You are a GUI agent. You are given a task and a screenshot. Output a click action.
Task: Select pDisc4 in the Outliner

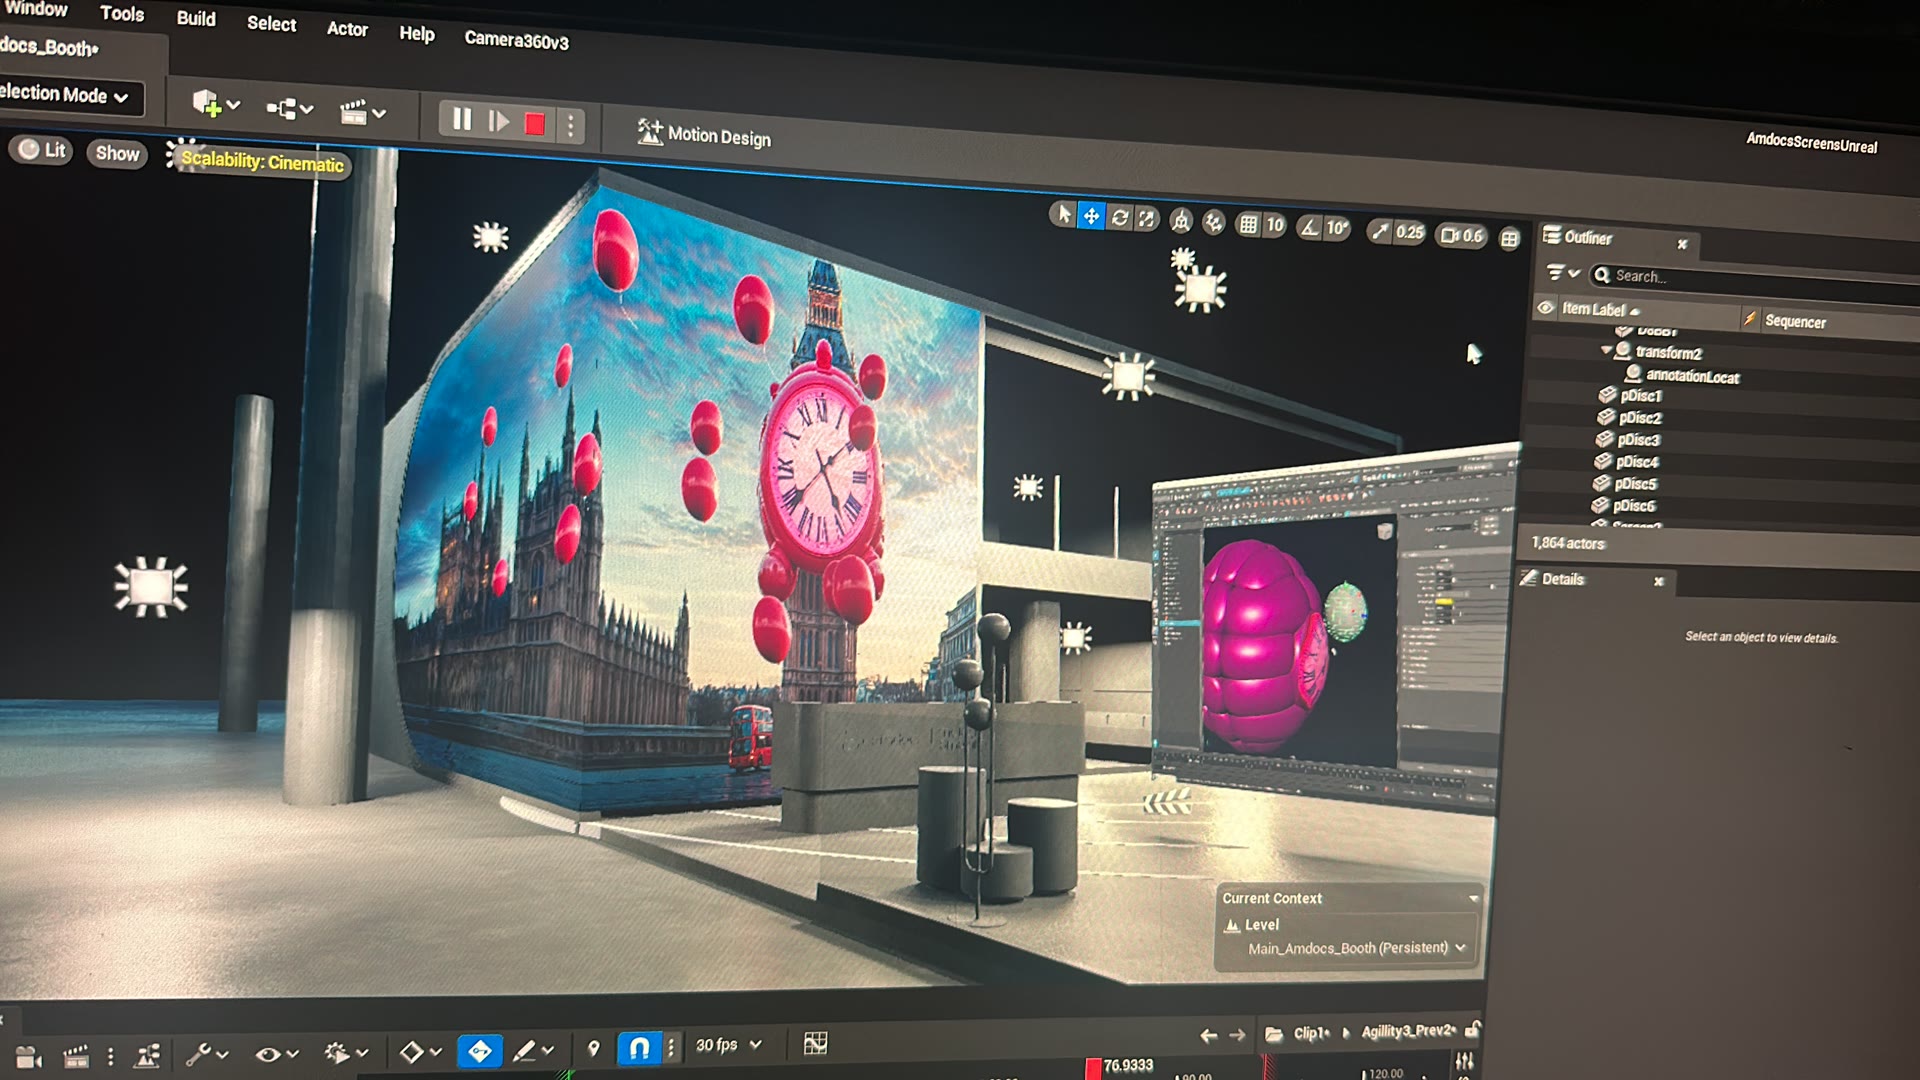coord(1637,462)
